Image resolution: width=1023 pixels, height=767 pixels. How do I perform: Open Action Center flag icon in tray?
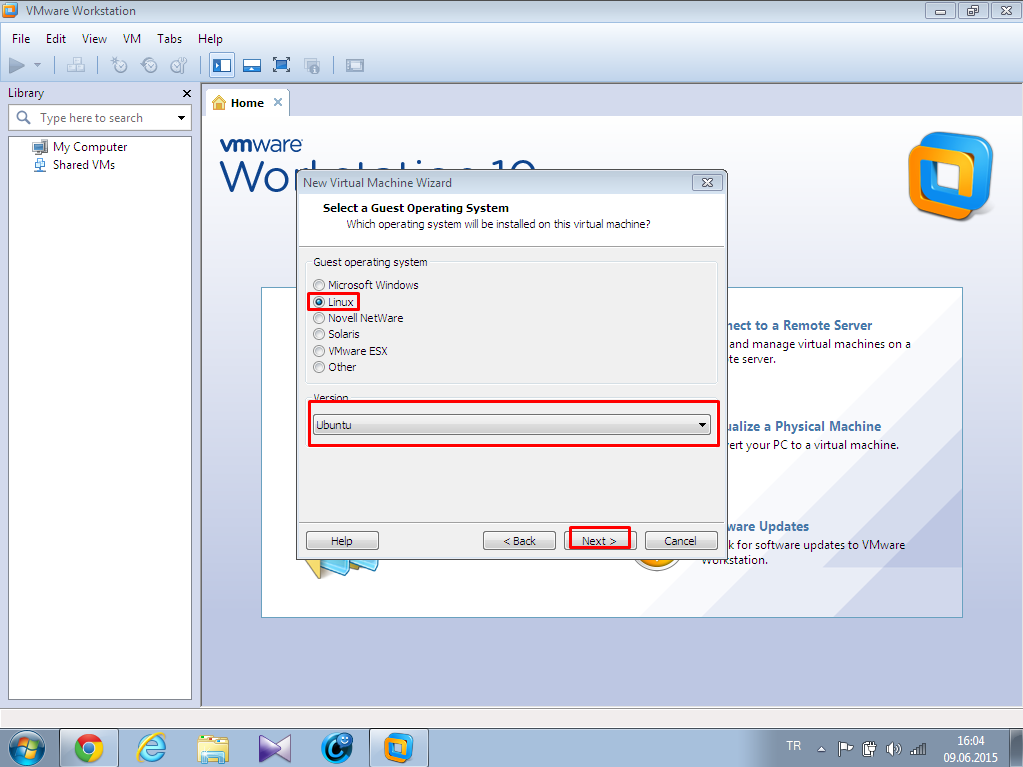(845, 749)
